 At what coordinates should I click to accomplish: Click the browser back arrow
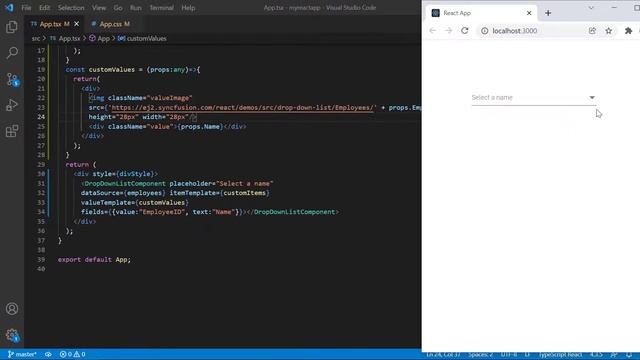pos(433,31)
